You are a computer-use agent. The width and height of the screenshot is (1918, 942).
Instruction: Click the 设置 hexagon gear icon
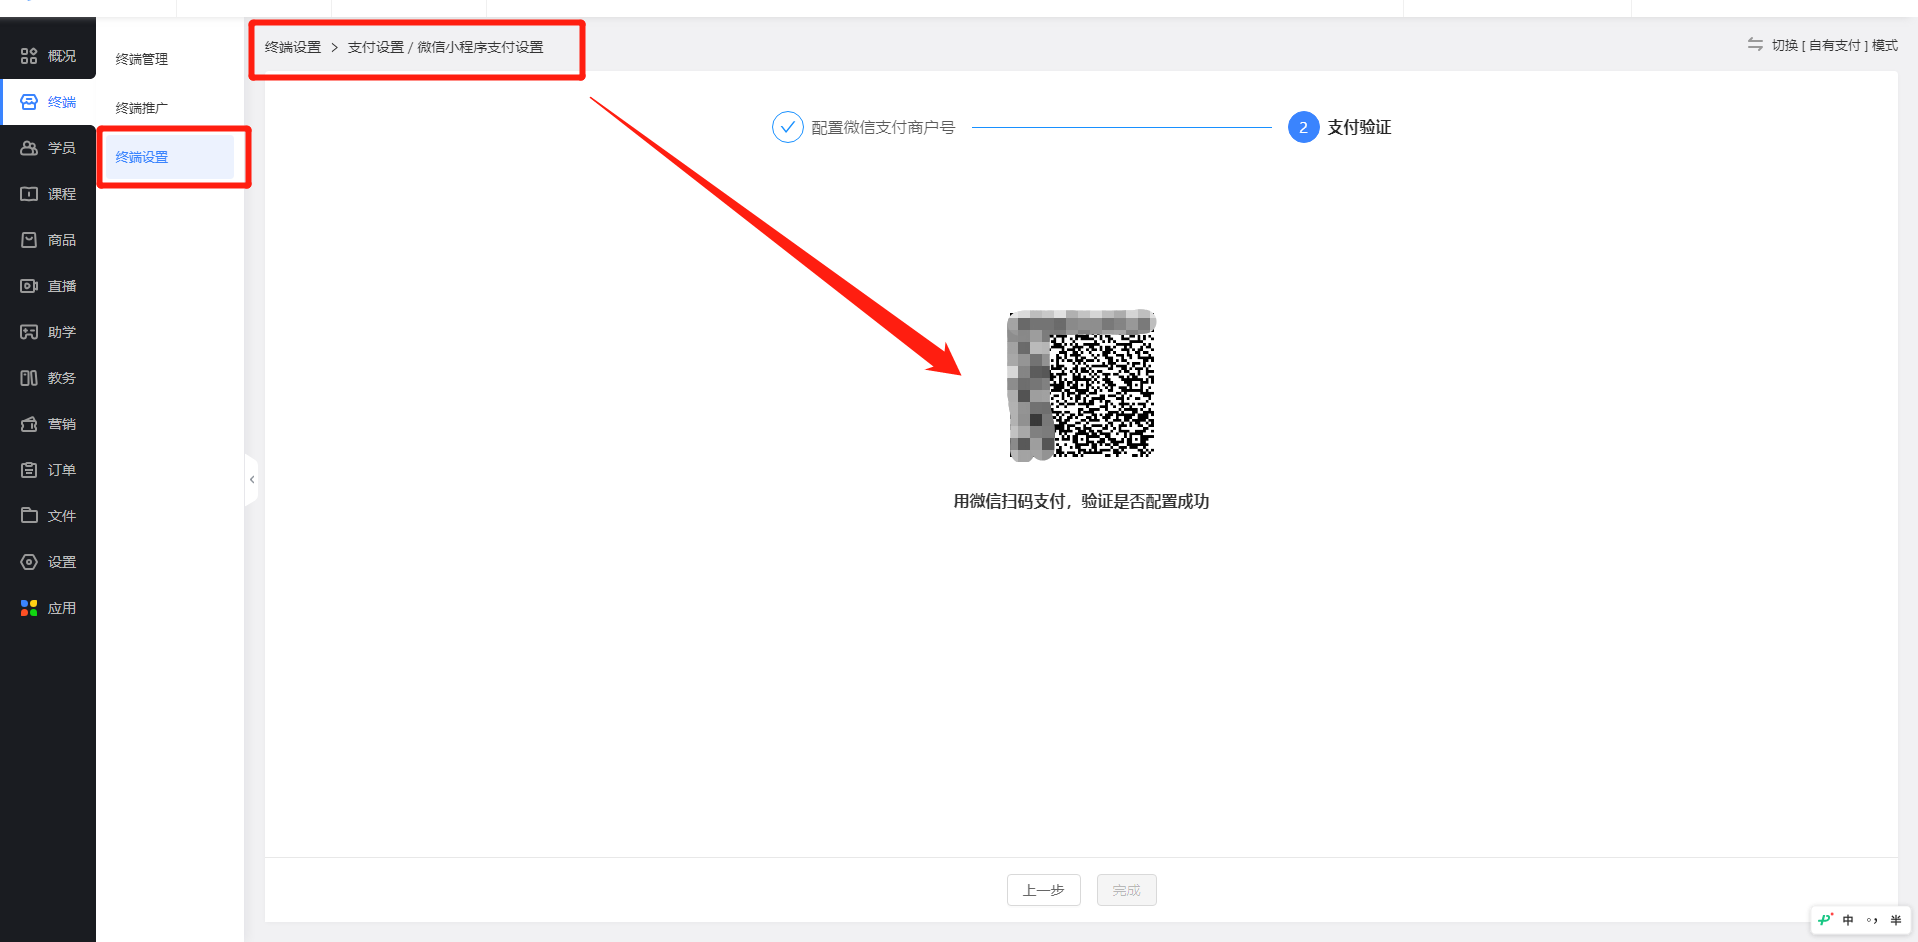pos(29,562)
